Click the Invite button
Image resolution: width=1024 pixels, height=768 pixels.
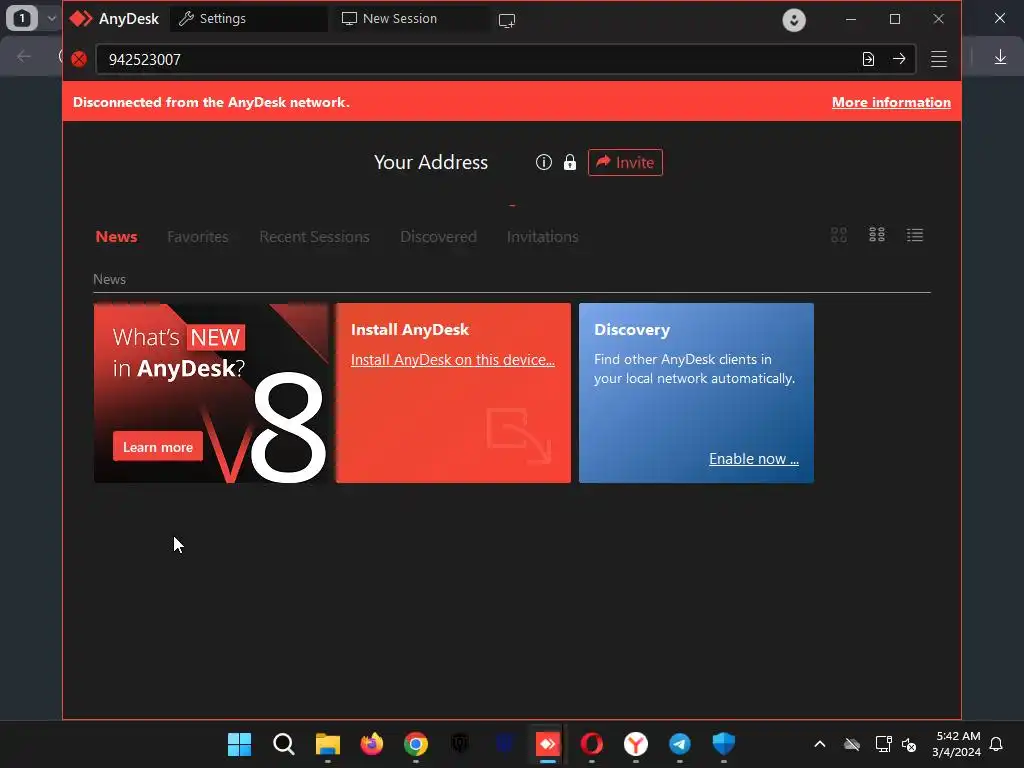(625, 163)
